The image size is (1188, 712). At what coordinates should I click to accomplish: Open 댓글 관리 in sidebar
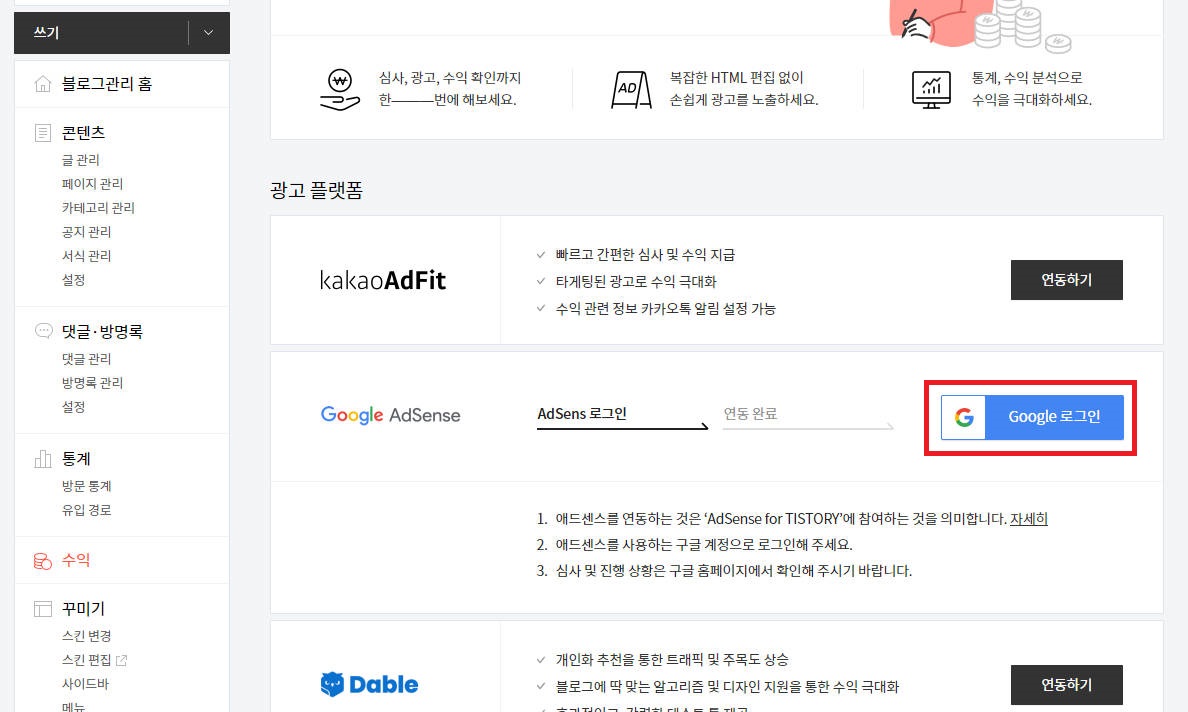86,359
